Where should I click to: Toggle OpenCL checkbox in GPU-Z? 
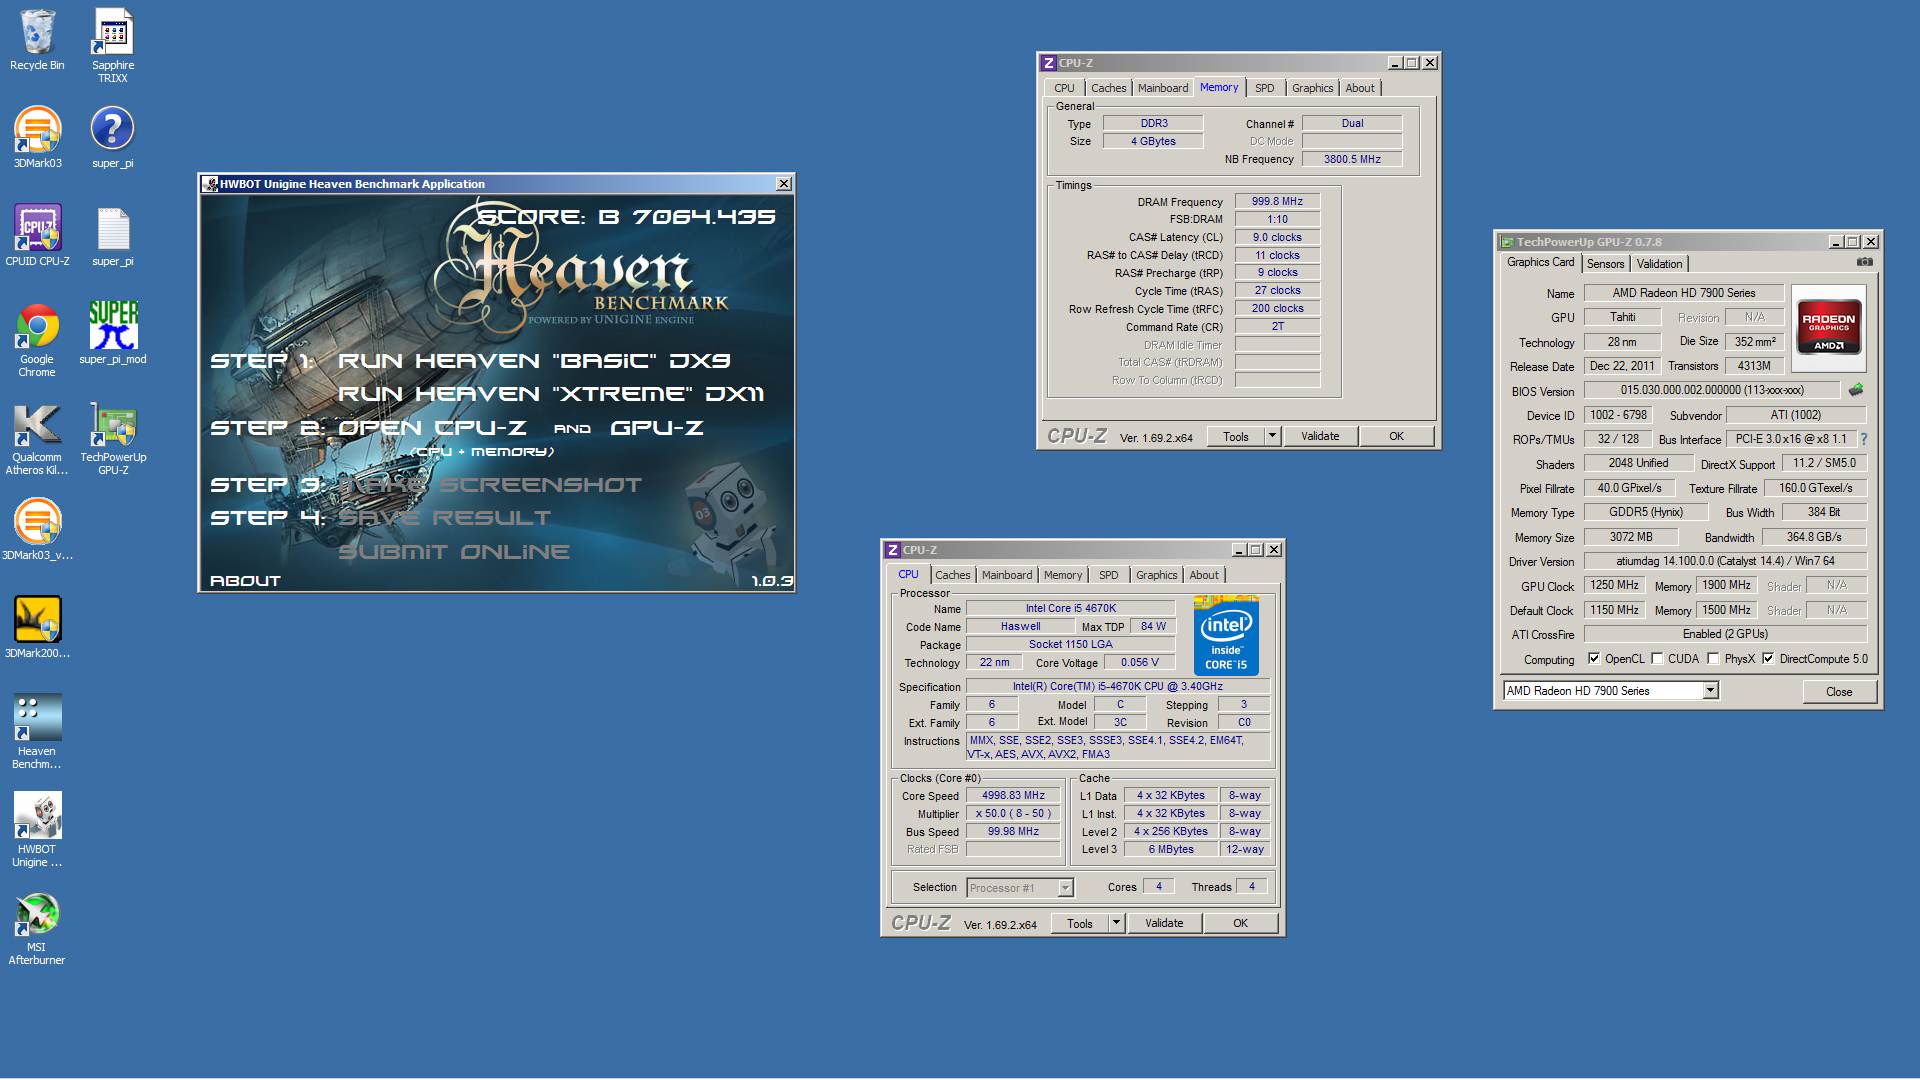(1594, 659)
